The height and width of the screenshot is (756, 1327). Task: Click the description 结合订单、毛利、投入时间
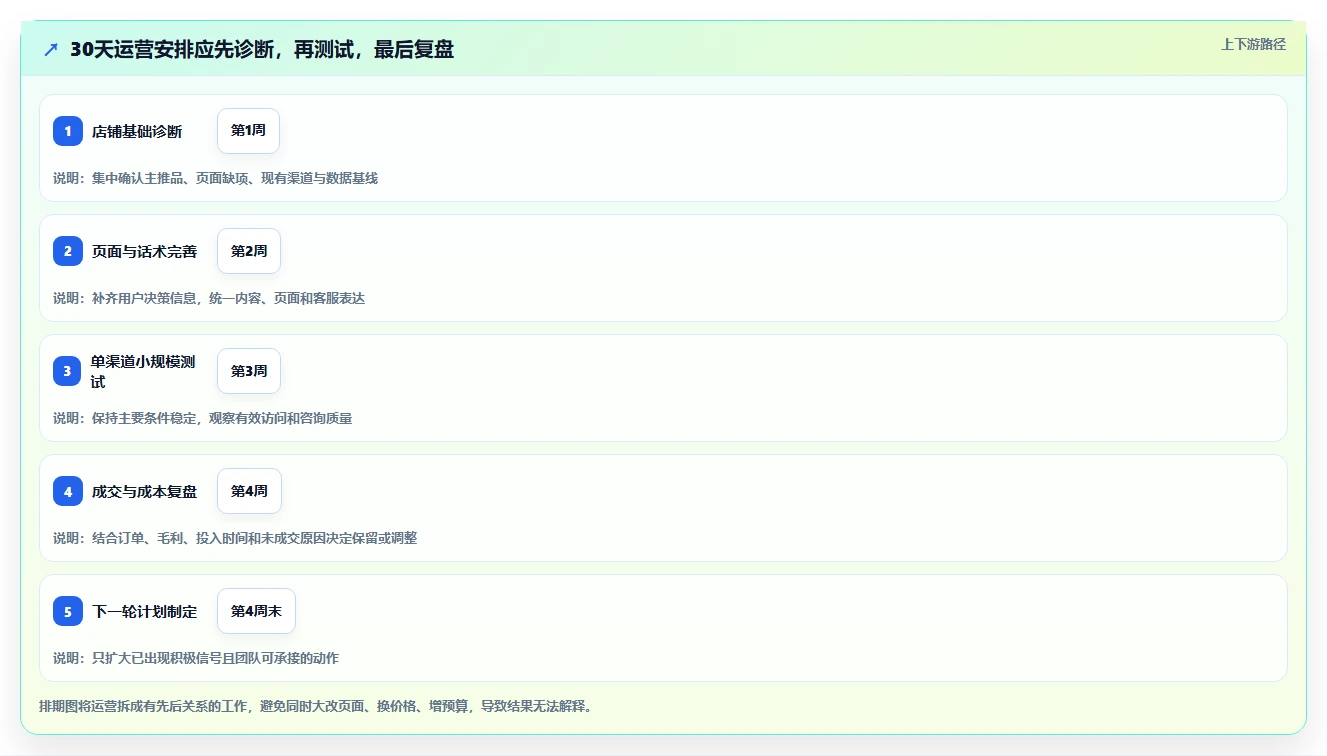[x=235, y=538]
